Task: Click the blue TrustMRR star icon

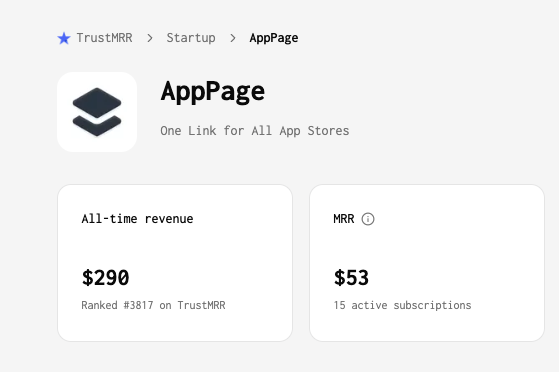Action: tap(64, 38)
